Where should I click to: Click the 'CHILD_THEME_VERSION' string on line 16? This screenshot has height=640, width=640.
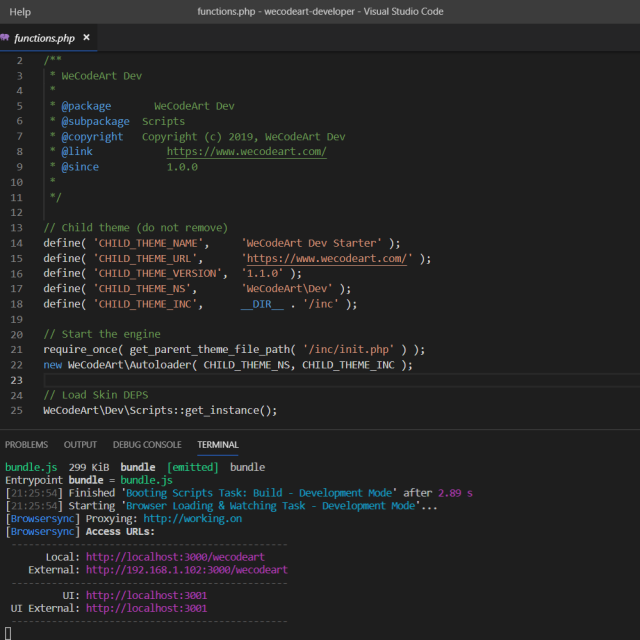tap(158, 273)
